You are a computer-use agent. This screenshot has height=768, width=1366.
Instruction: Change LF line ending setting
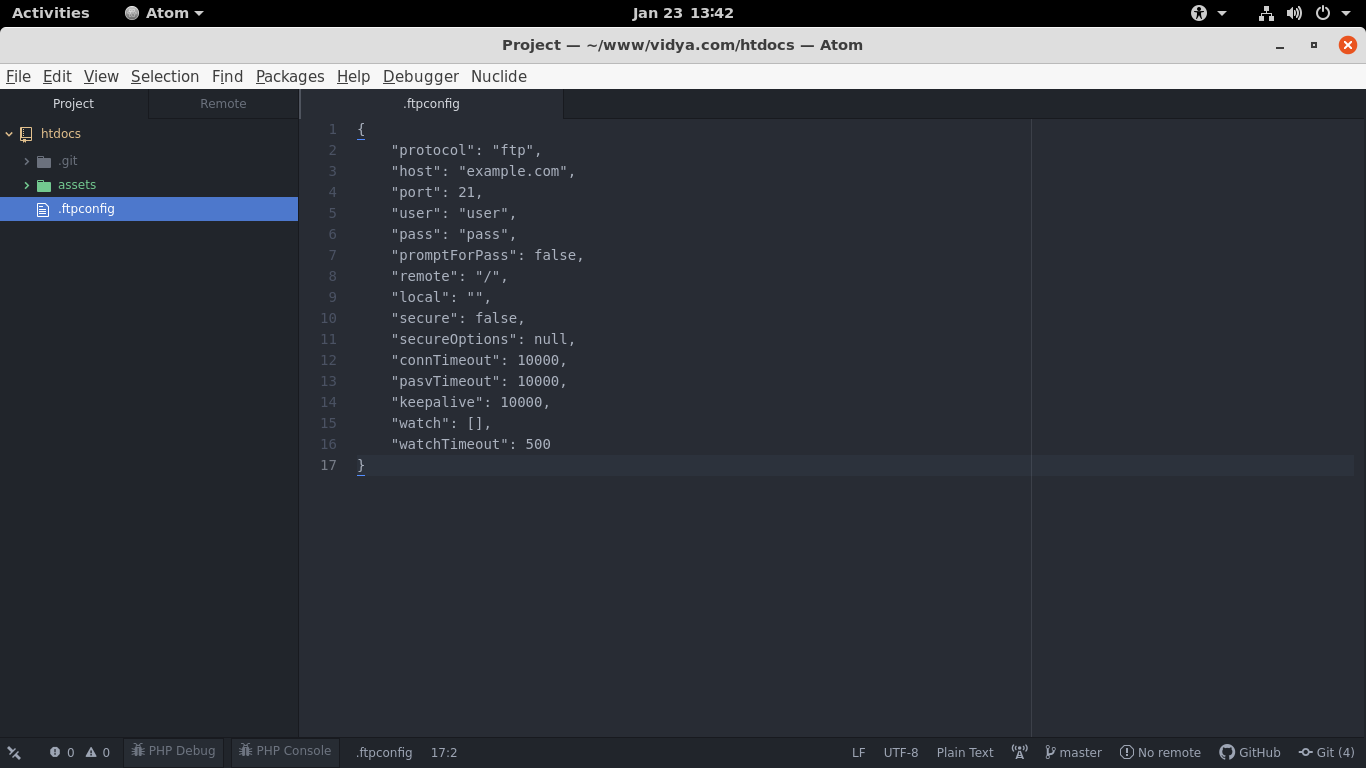859,753
